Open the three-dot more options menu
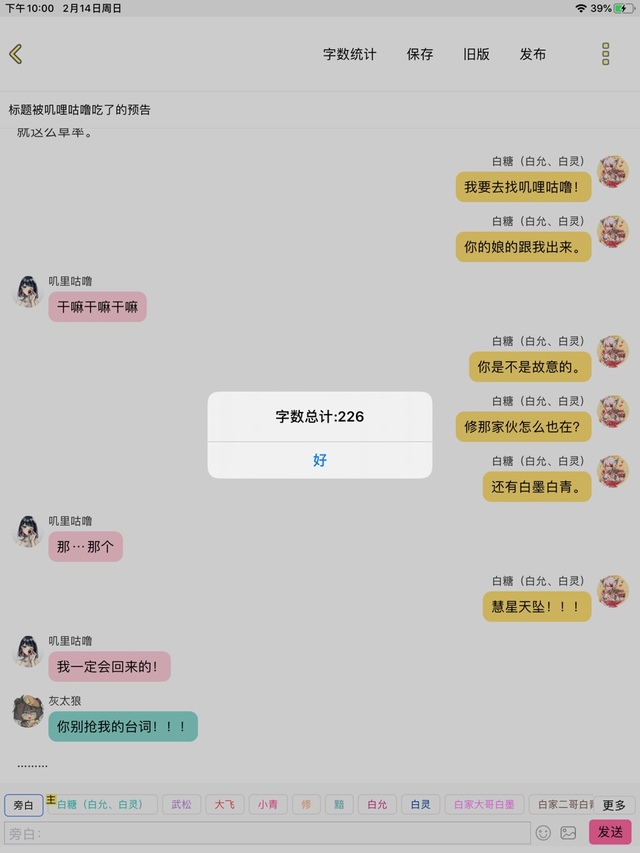Image resolution: width=640 pixels, height=853 pixels. [605, 54]
